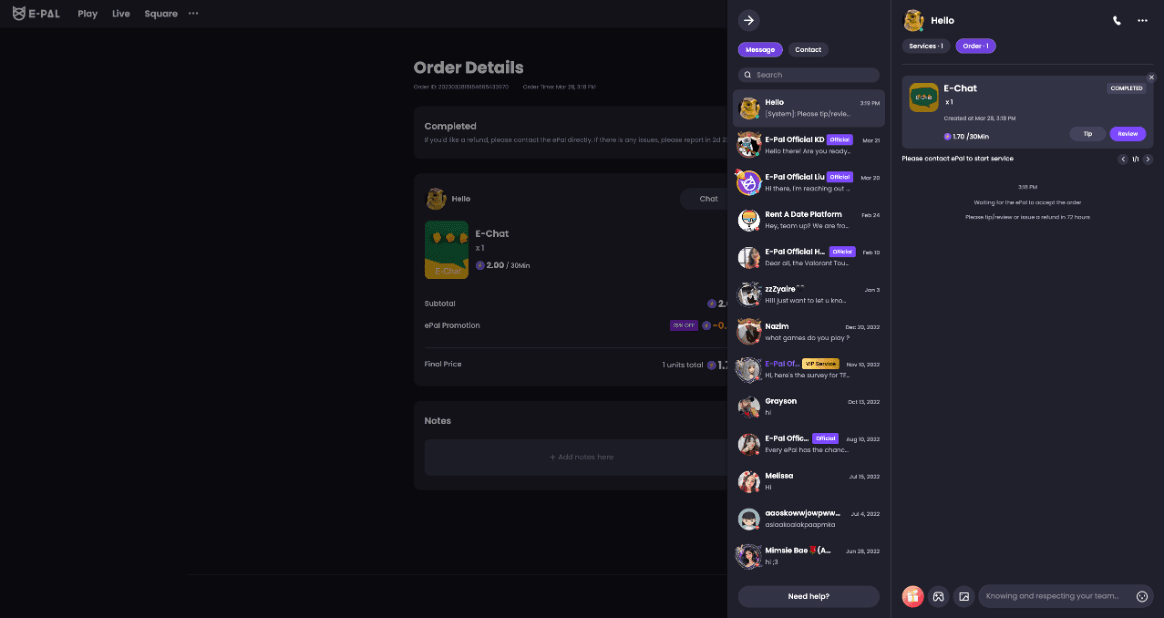Open the emoji picker icon
Viewport: 1164px width, 618px height.
pos(1142,596)
